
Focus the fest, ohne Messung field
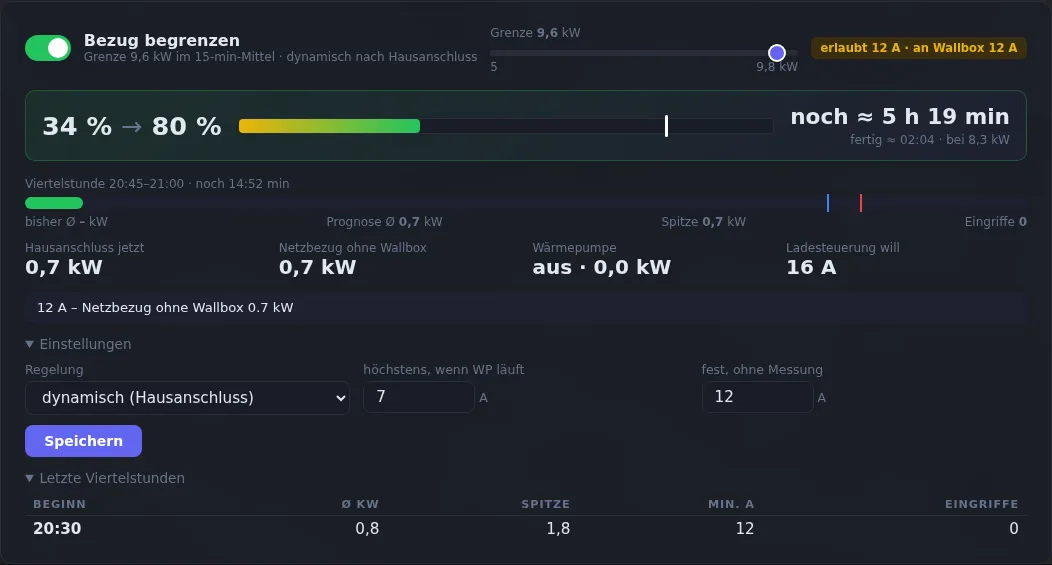click(757, 397)
